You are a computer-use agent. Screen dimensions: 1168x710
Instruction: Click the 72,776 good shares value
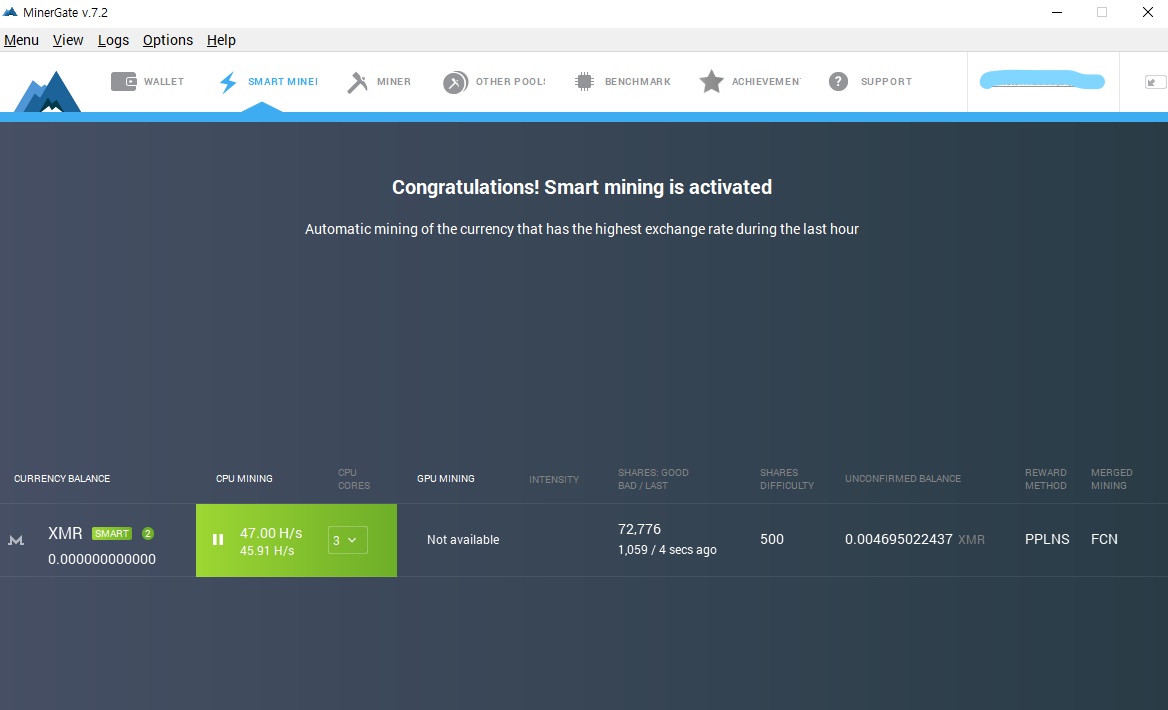click(639, 529)
